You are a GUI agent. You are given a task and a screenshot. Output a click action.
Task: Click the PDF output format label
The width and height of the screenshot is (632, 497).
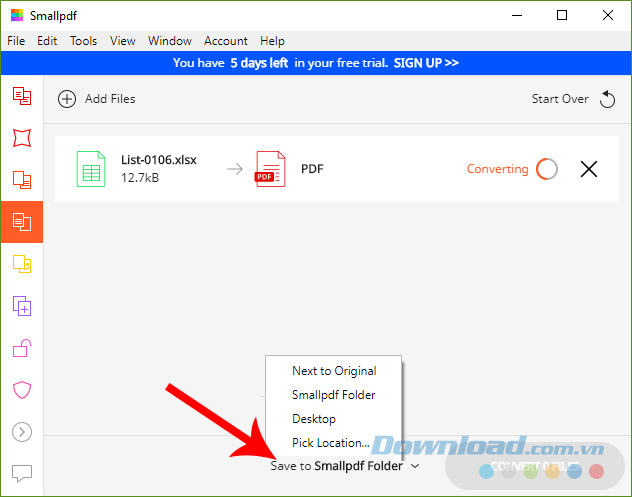(x=312, y=169)
